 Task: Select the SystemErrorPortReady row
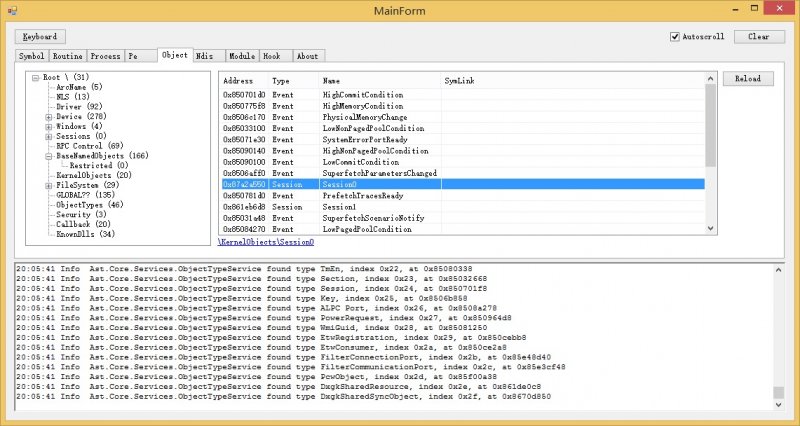(x=462, y=140)
